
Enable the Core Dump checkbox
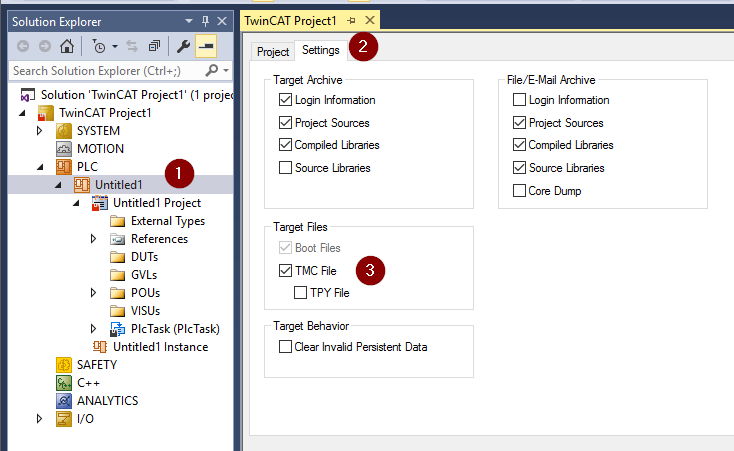pyautogui.click(x=519, y=191)
